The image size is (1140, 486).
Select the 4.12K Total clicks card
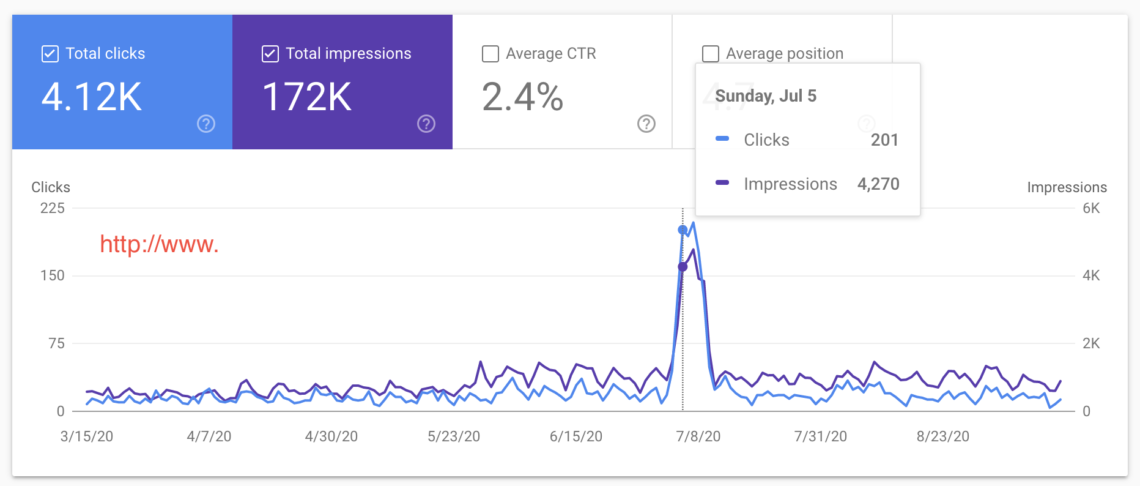point(122,81)
